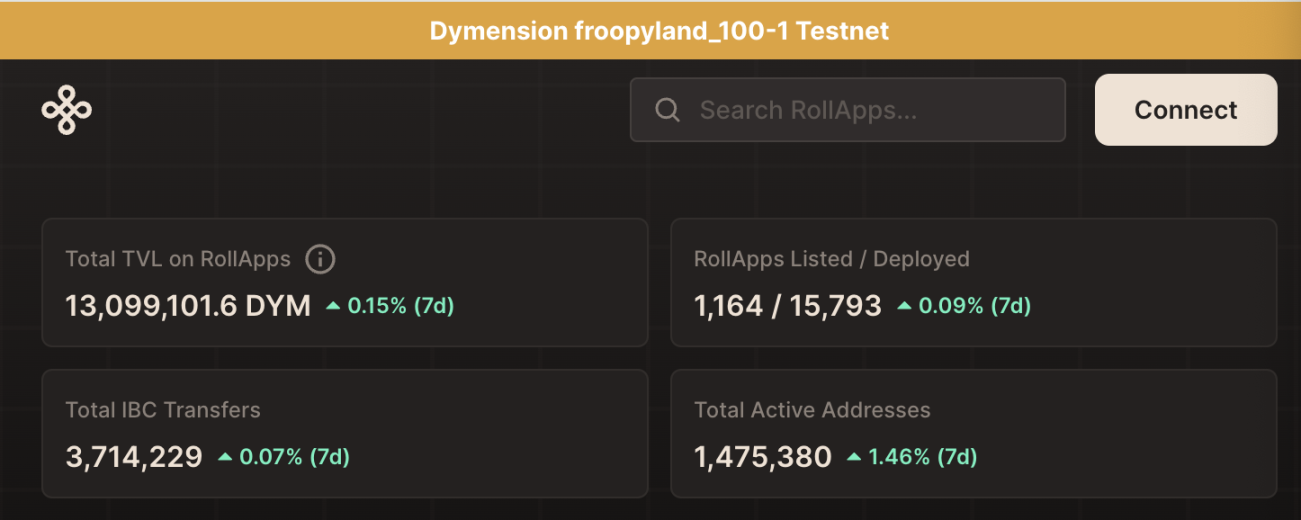Click the Dymension logo icon
The image size is (1301, 520).
click(x=67, y=110)
